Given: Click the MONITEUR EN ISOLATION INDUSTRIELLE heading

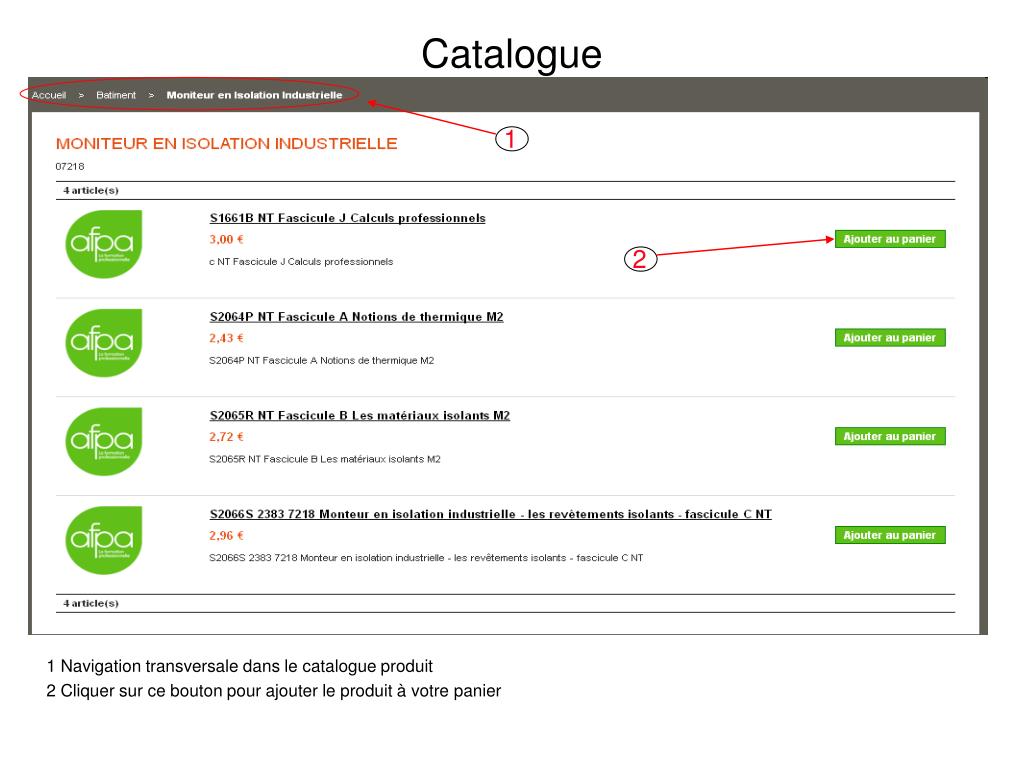Looking at the screenshot, I should pyautogui.click(x=227, y=144).
